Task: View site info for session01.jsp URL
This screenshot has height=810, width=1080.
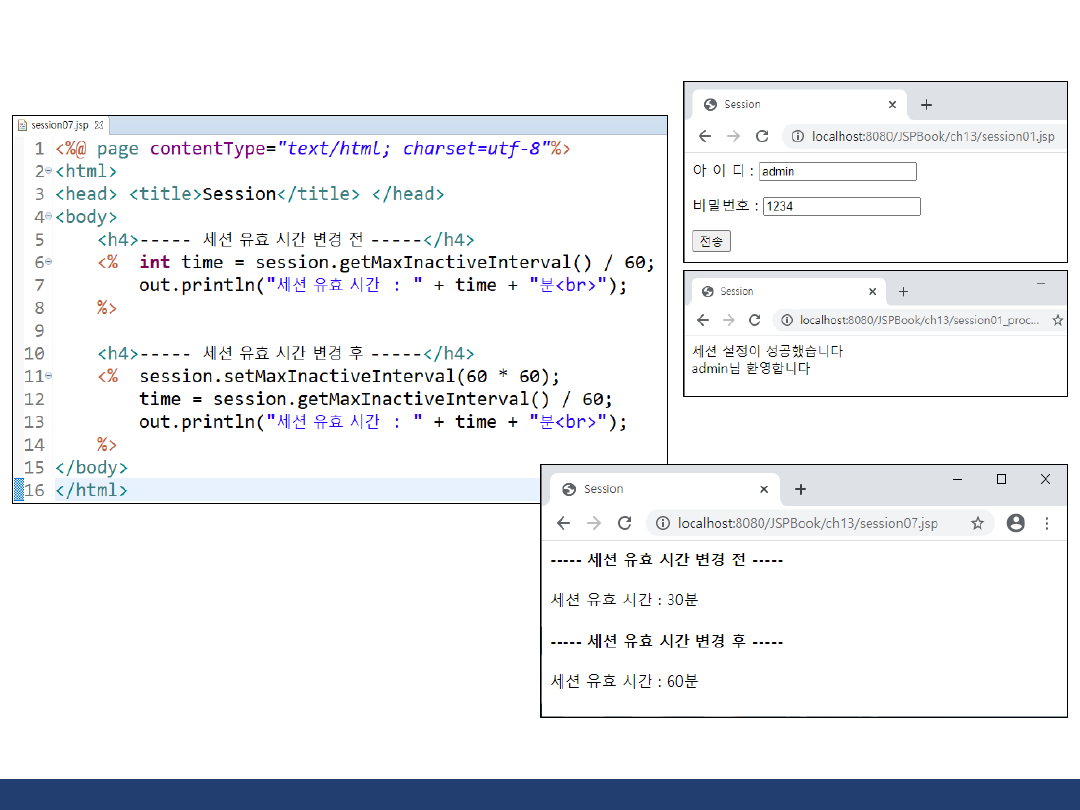Action: pos(798,137)
